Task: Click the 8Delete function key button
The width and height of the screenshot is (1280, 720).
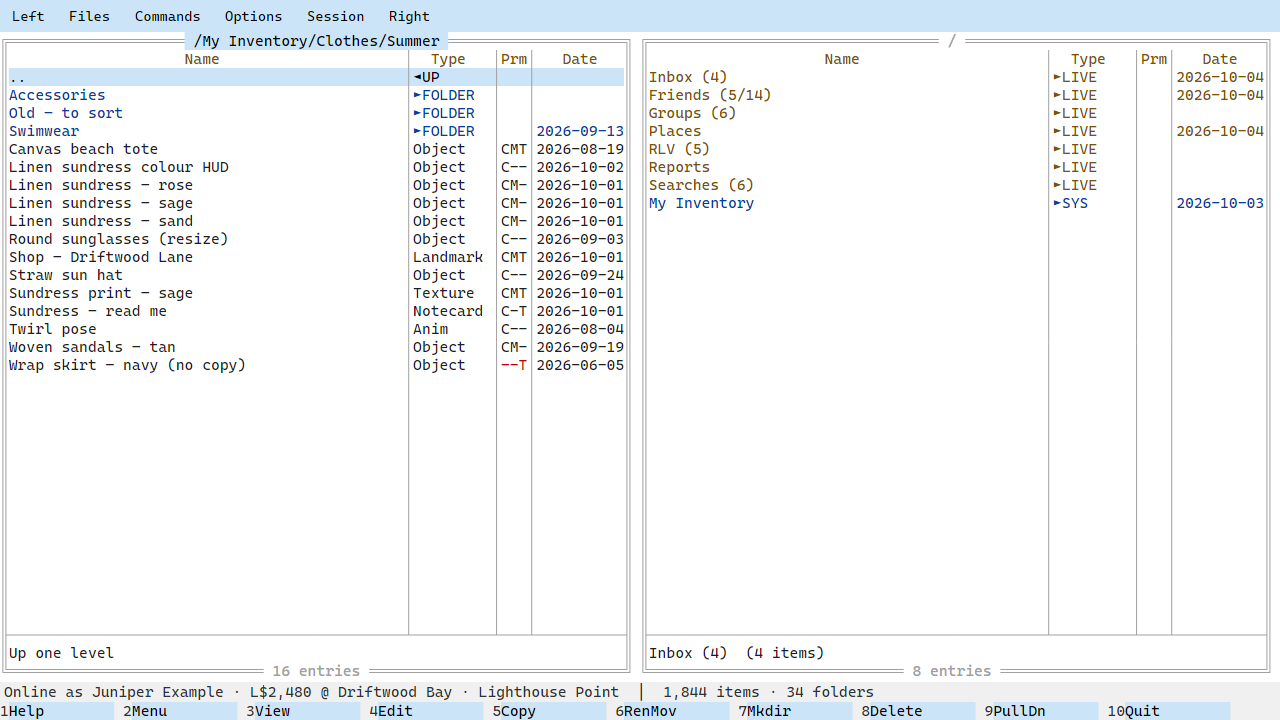Action: pyautogui.click(x=918, y=711)
